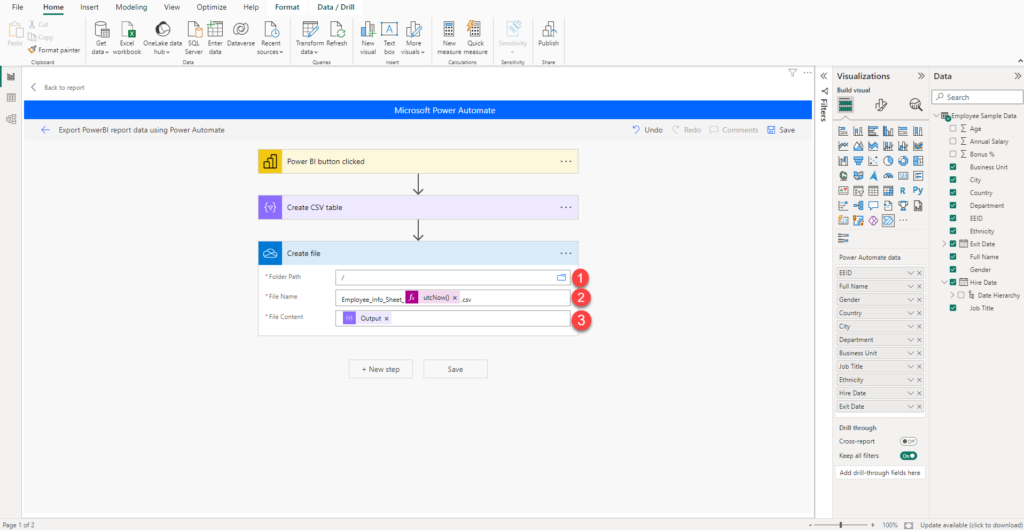1024x530 pixels.
Task: Click the Back to report link
Action: [57, 87]
